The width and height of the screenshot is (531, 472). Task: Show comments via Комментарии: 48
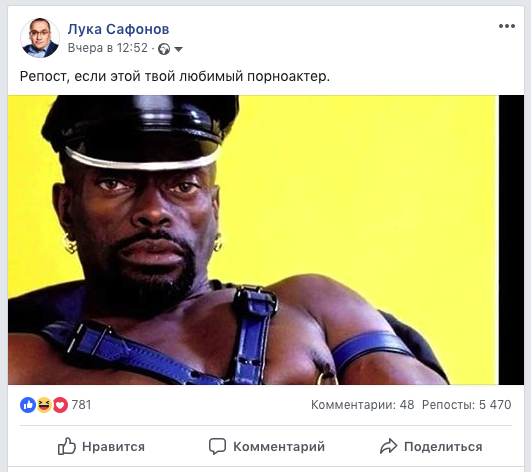[x=362, y=405]
